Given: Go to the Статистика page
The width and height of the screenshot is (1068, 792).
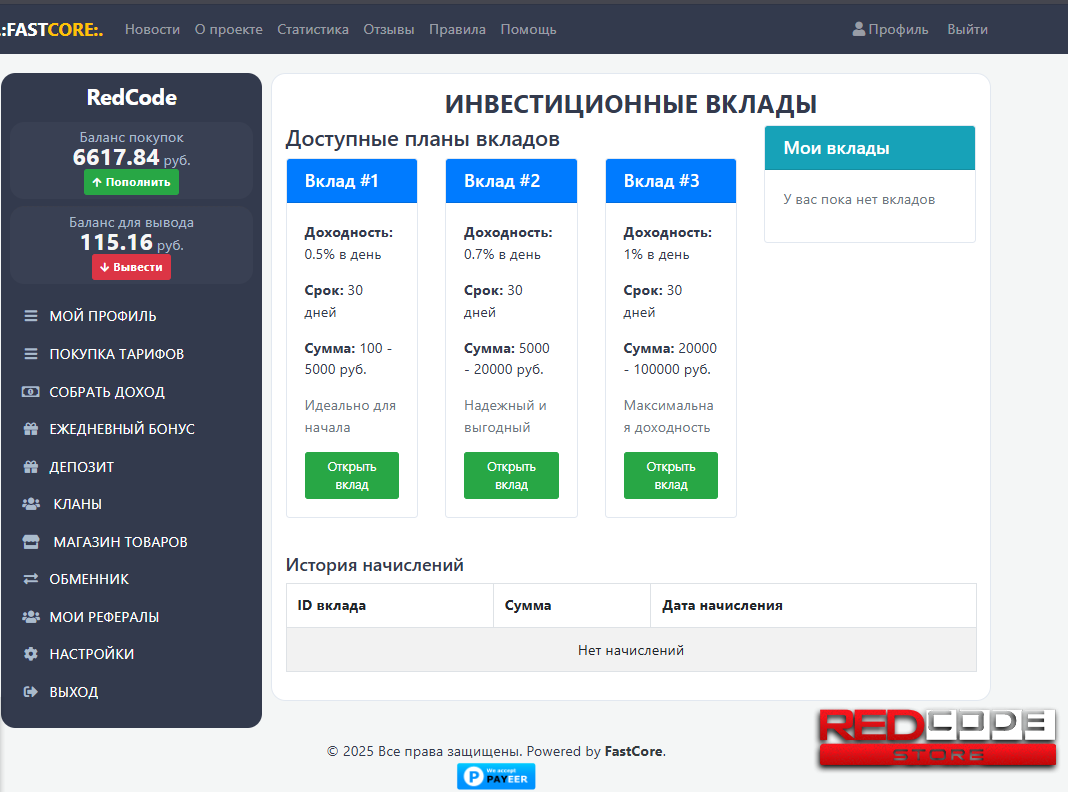Looking at the screenshot, I should pos(313,30).
